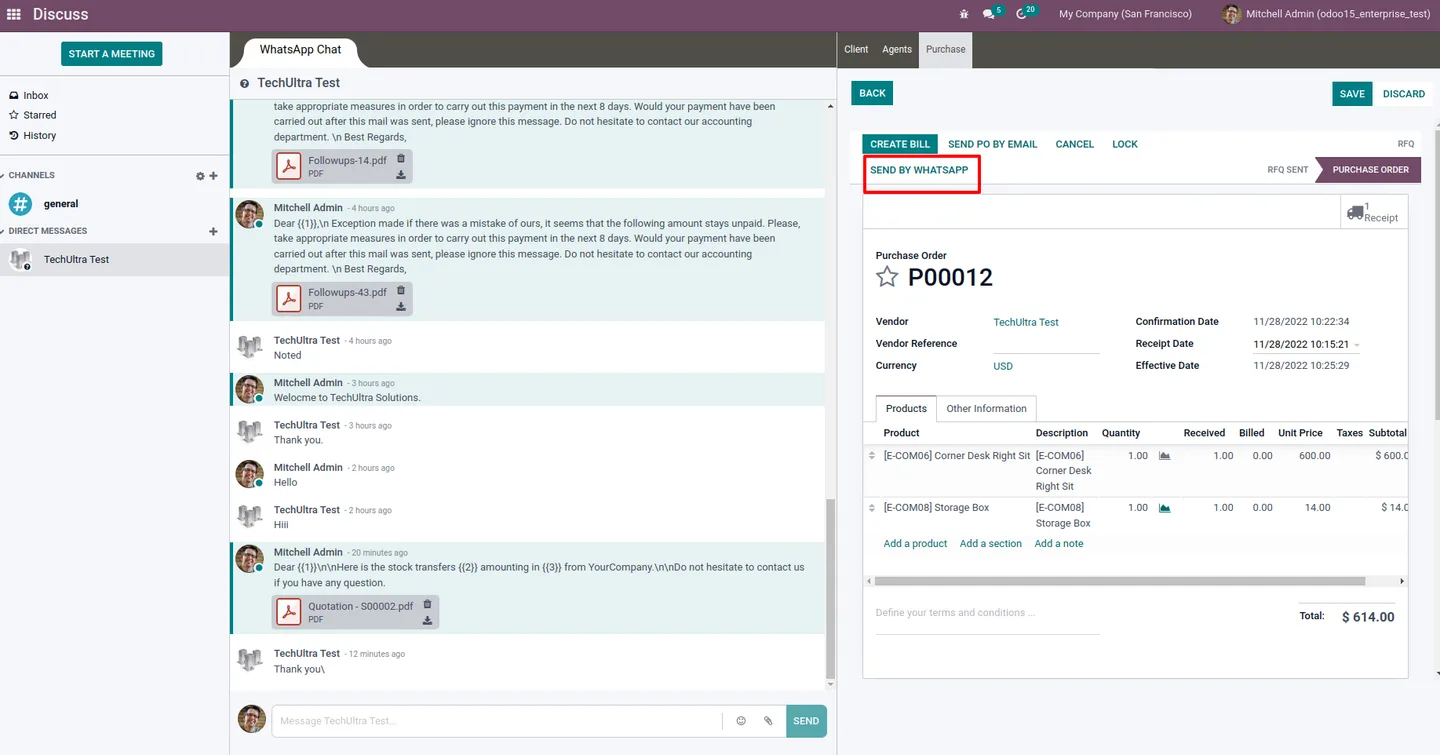This screenshot has height=755, width=1440.
Task: Delete the Quotation - S00002.pdf attachment
Action: click(427, 604)
